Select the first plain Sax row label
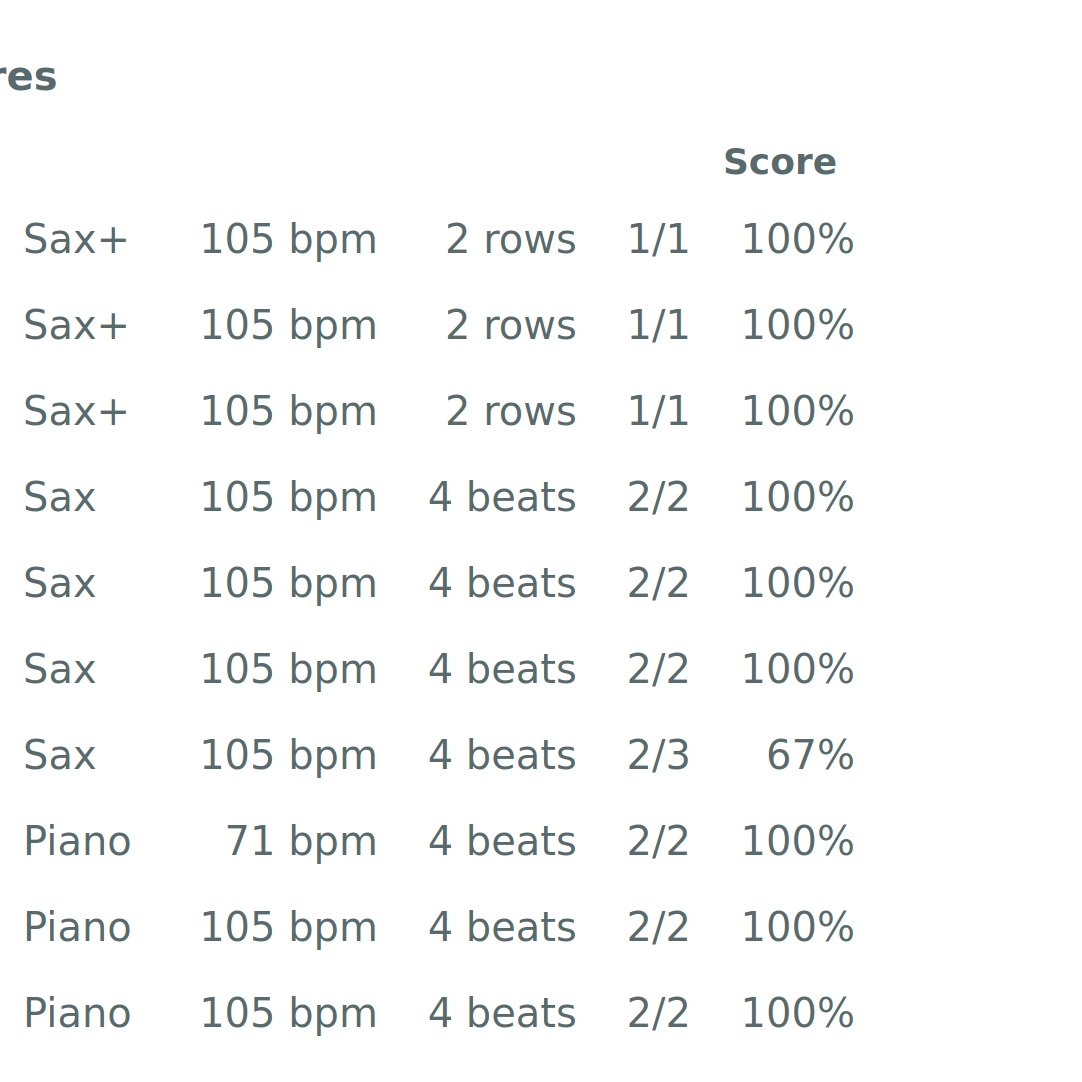The image size is (1082, 1082). [x=60, y=498]
